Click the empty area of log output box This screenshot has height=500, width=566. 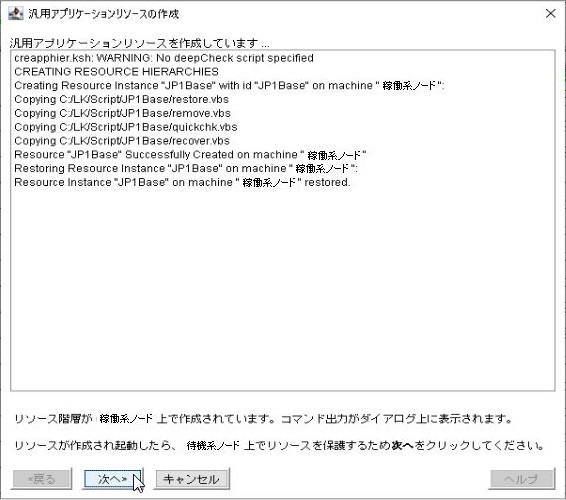tap(283, 289)
